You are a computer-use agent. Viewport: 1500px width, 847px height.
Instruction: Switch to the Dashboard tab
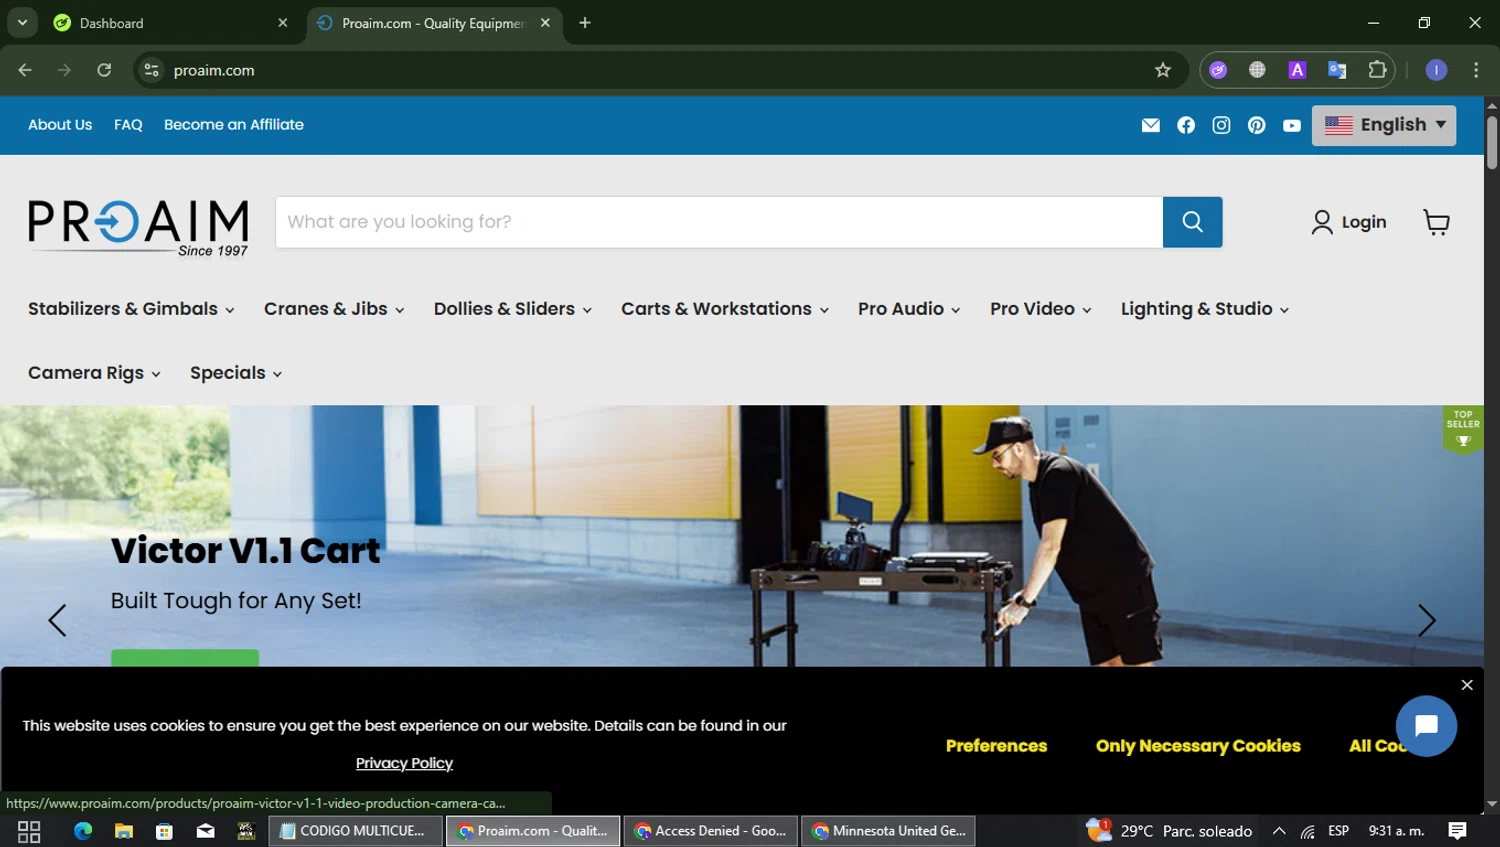[x=170, y=23]
